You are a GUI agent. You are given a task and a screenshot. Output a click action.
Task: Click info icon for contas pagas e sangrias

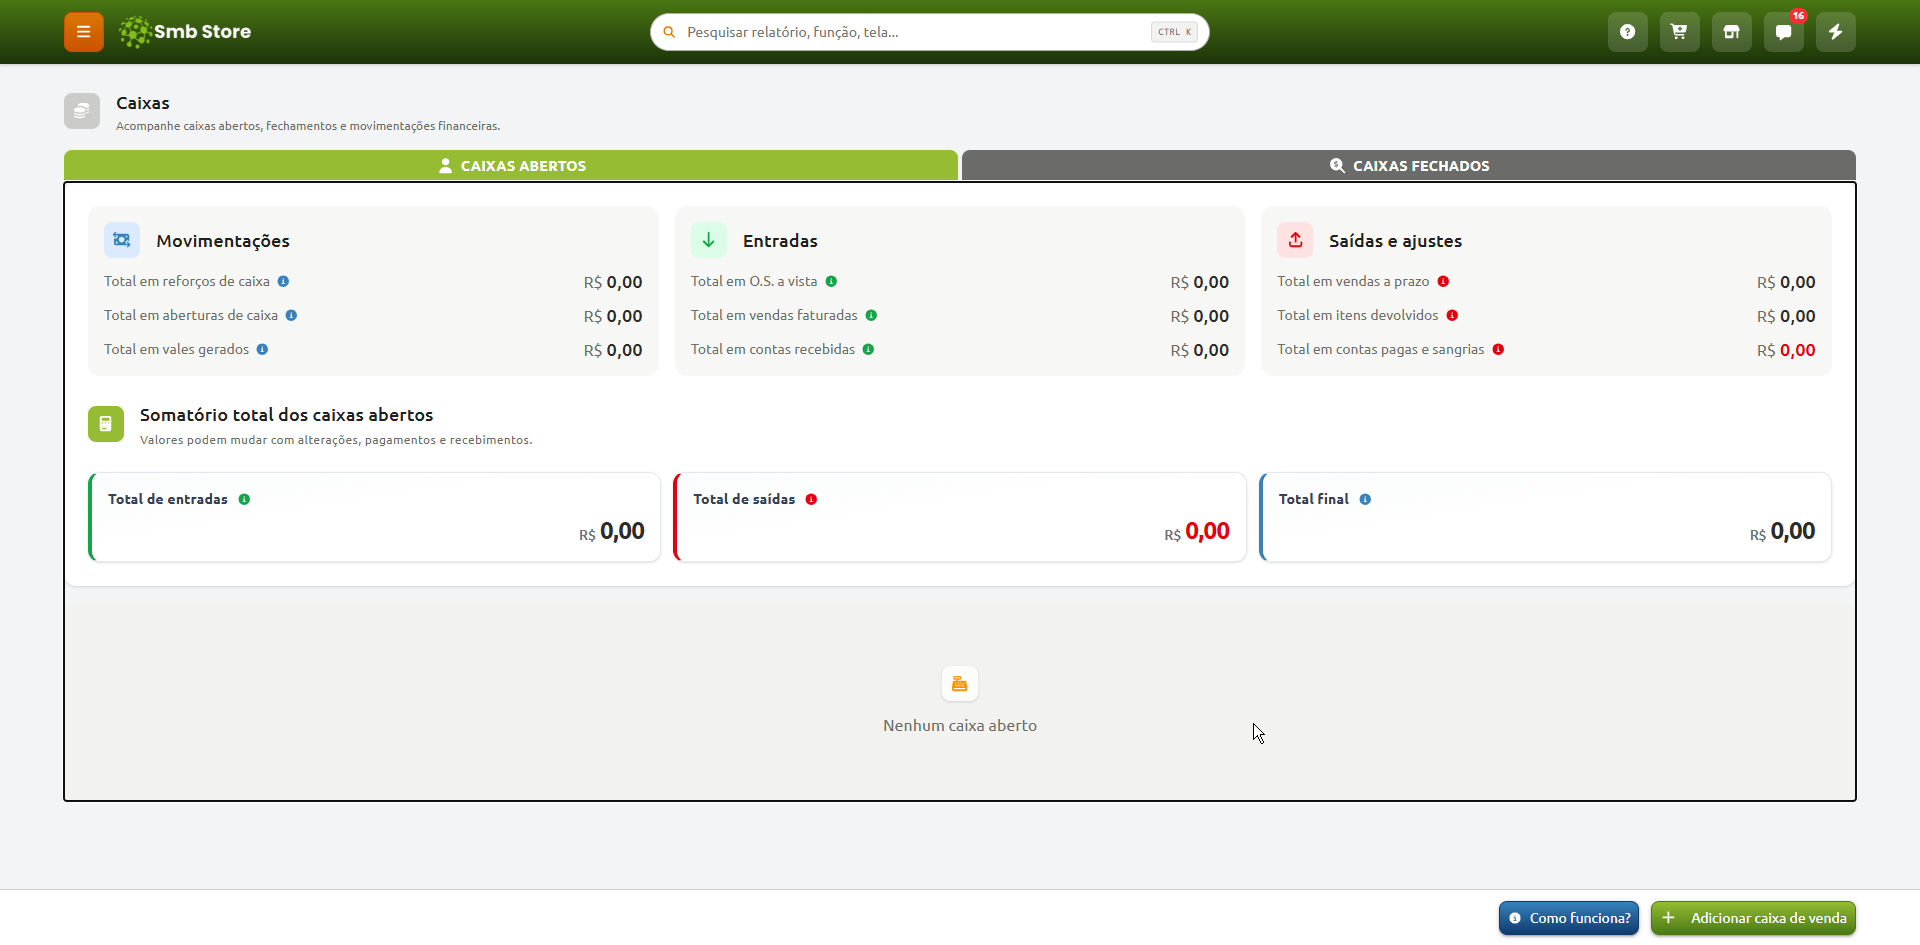coord(1498,350)
